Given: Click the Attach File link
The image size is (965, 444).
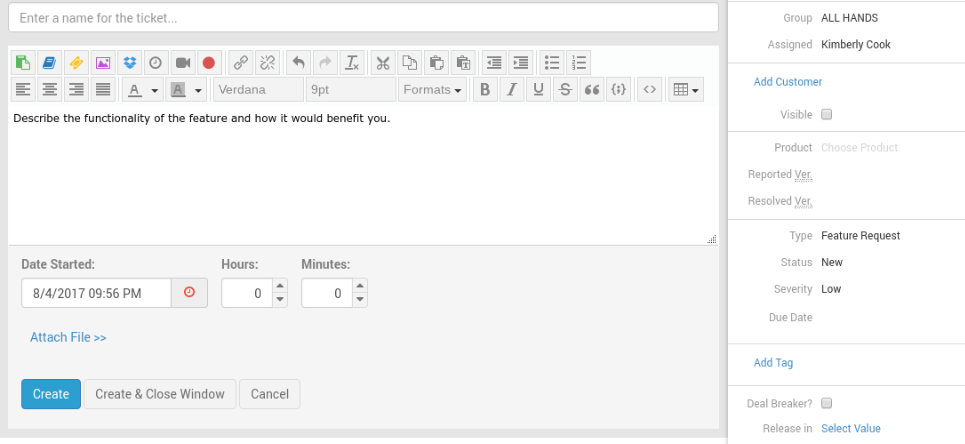Looking at the screenshot, I should tap(68, 337).
